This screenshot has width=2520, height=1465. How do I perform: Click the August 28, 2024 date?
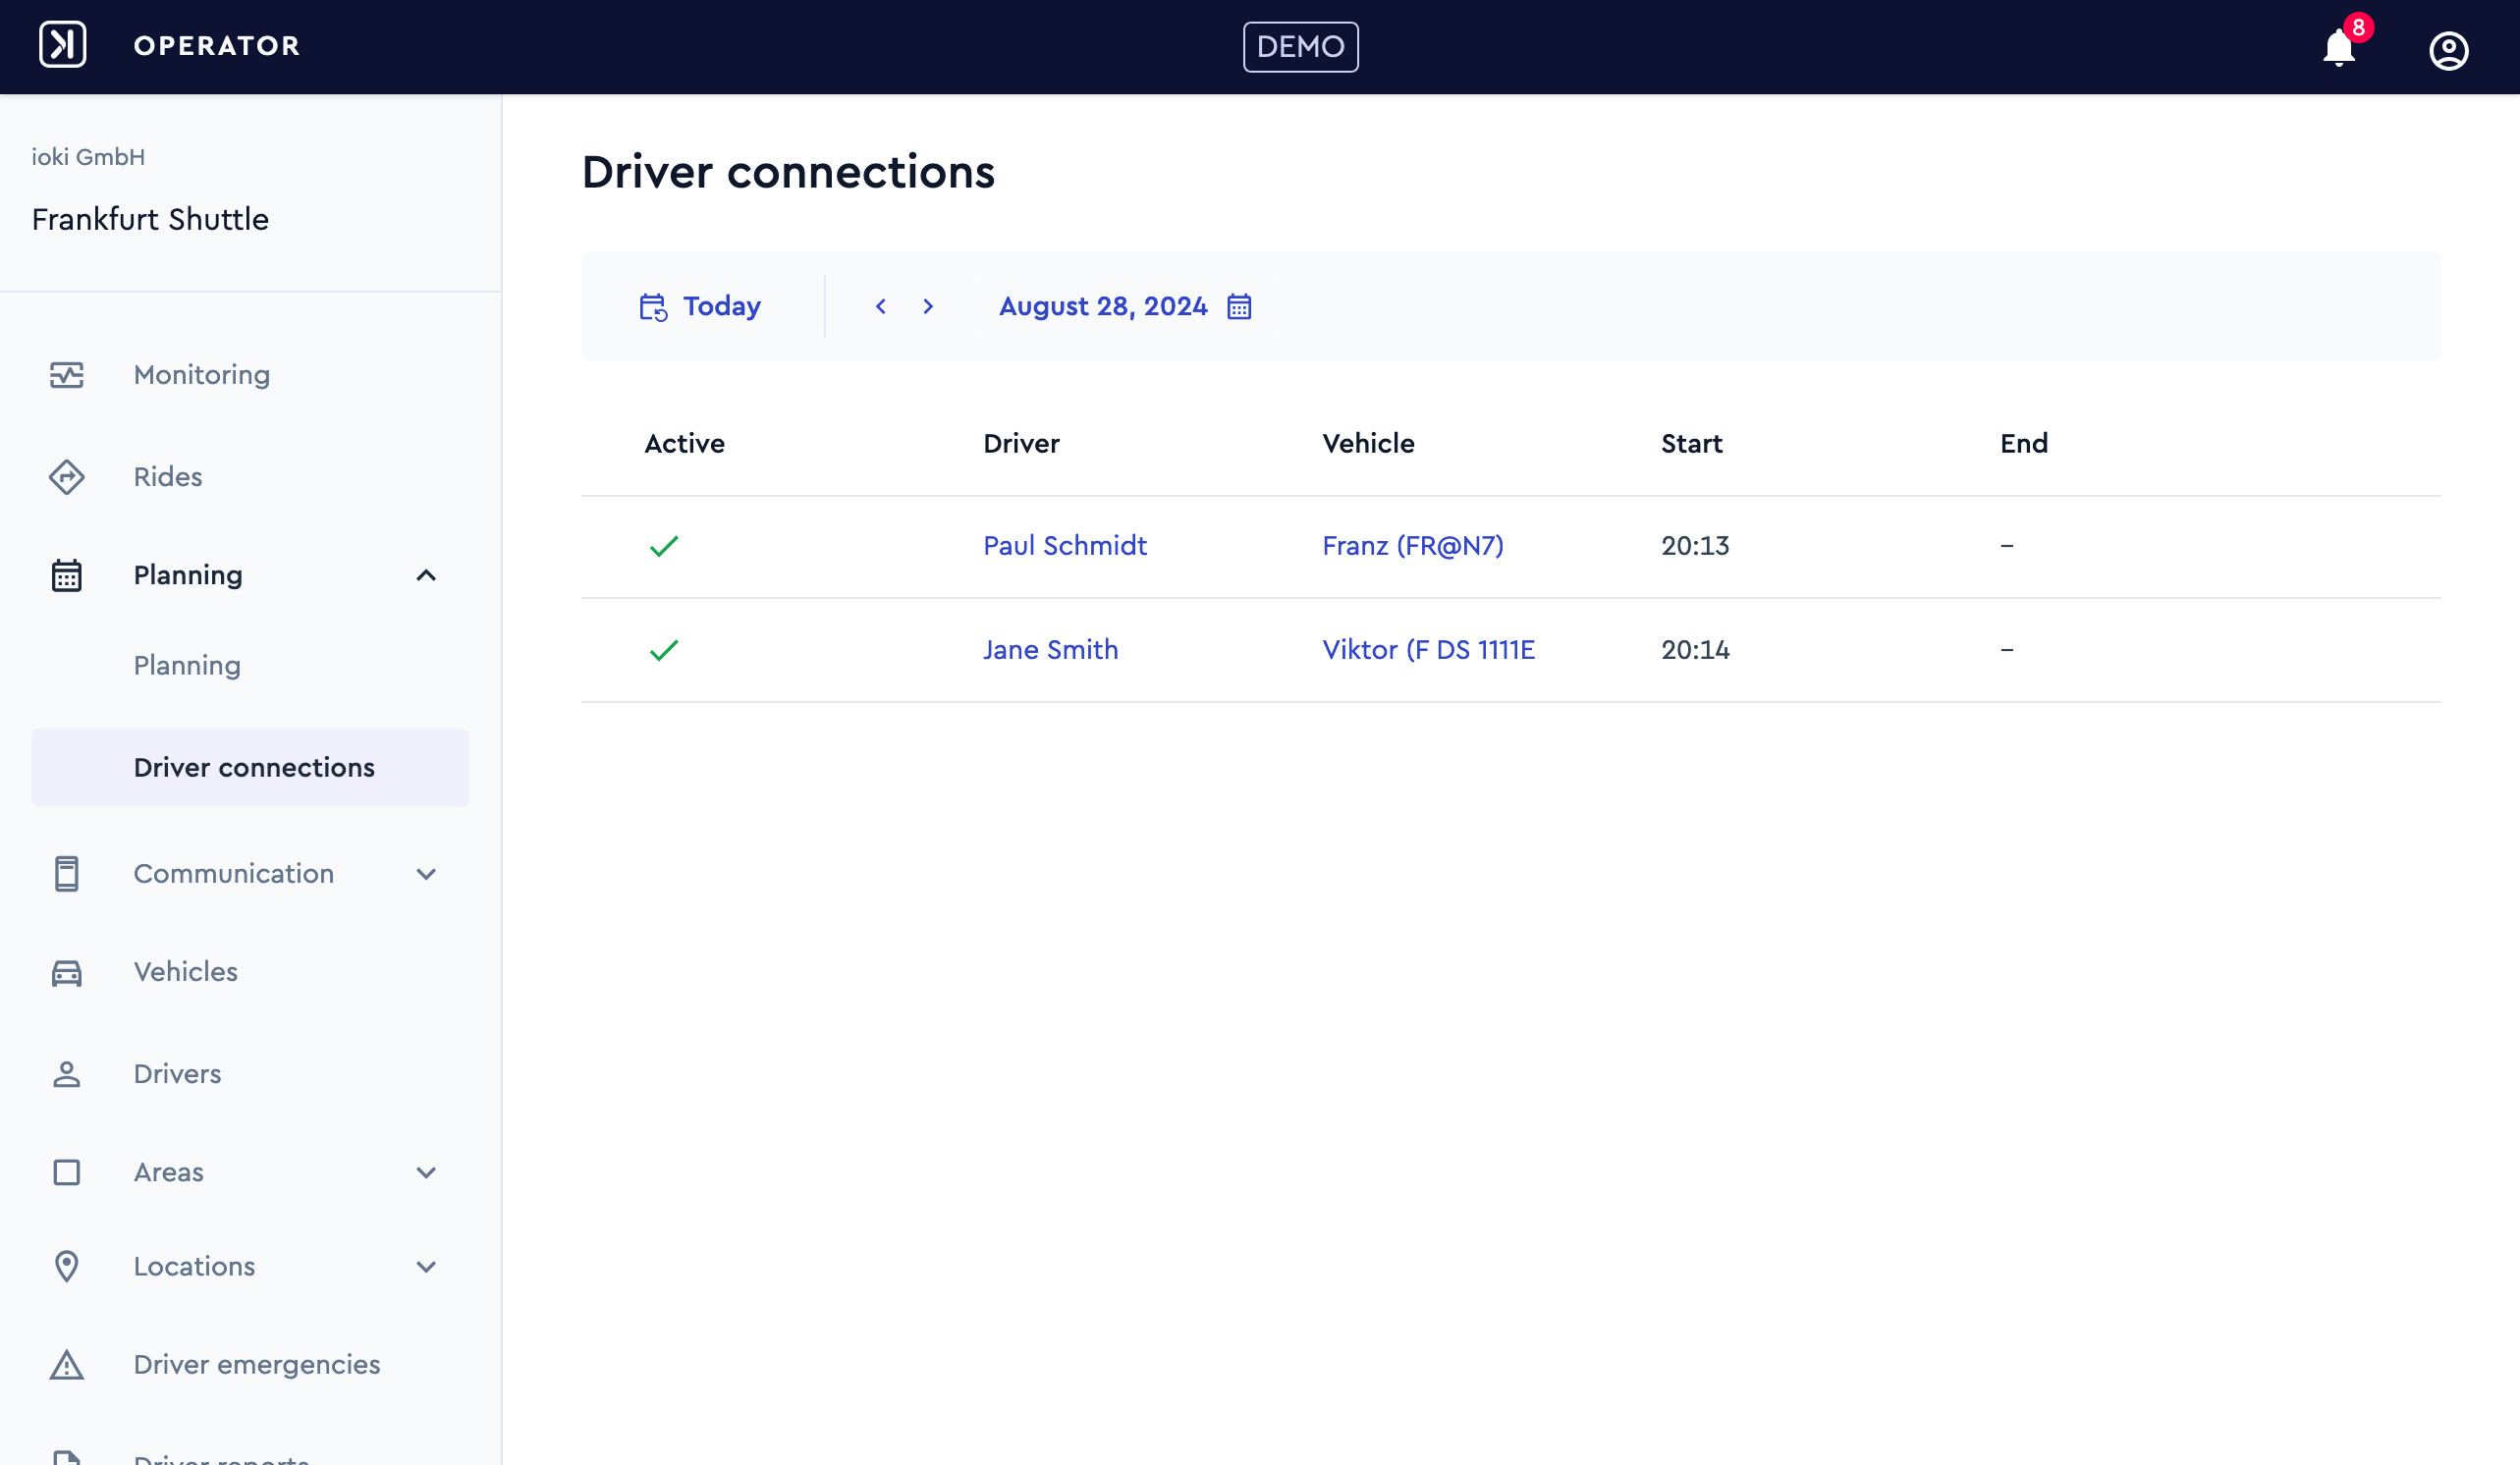(x=1103, y=306)
